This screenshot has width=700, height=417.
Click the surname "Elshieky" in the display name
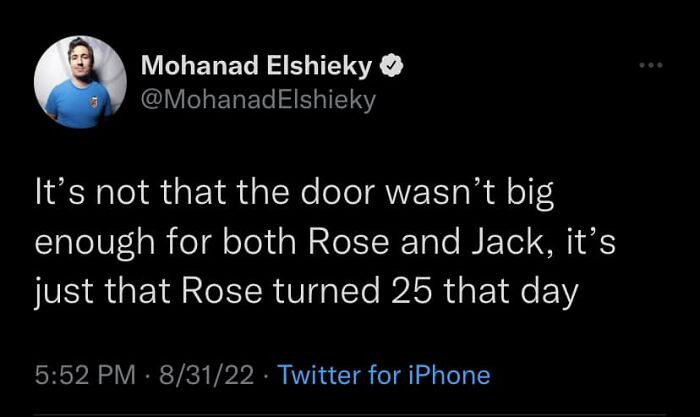coord(318,68)
